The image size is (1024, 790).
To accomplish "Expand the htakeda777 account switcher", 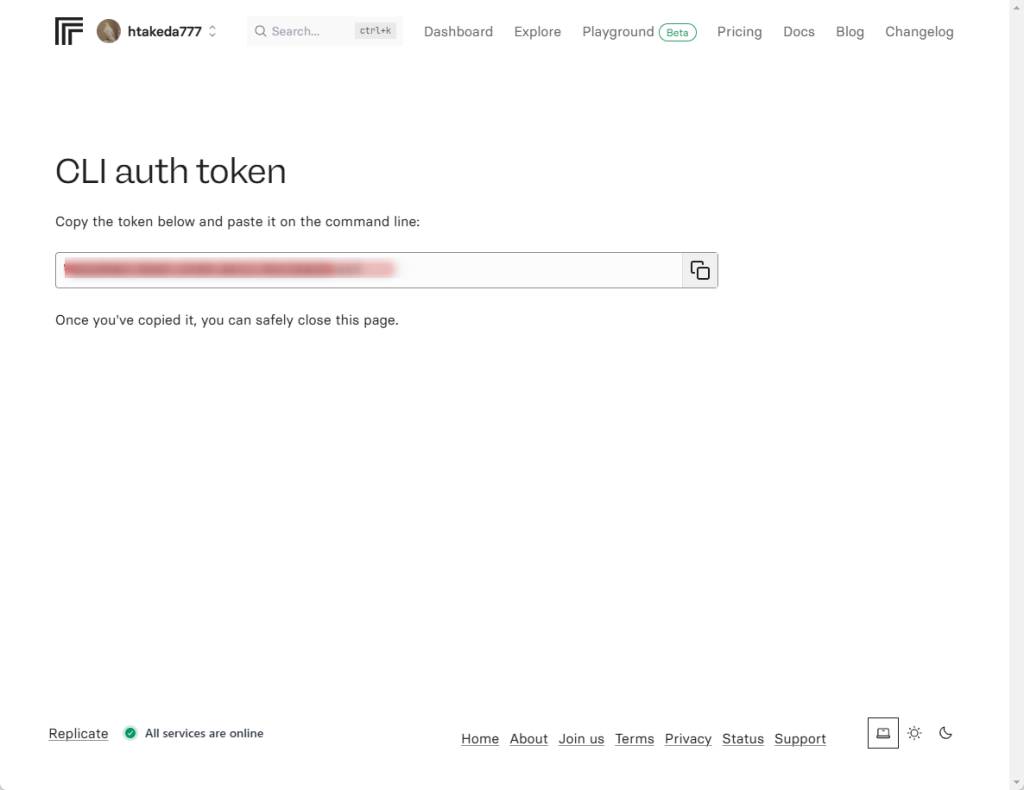I will [212, 31].
